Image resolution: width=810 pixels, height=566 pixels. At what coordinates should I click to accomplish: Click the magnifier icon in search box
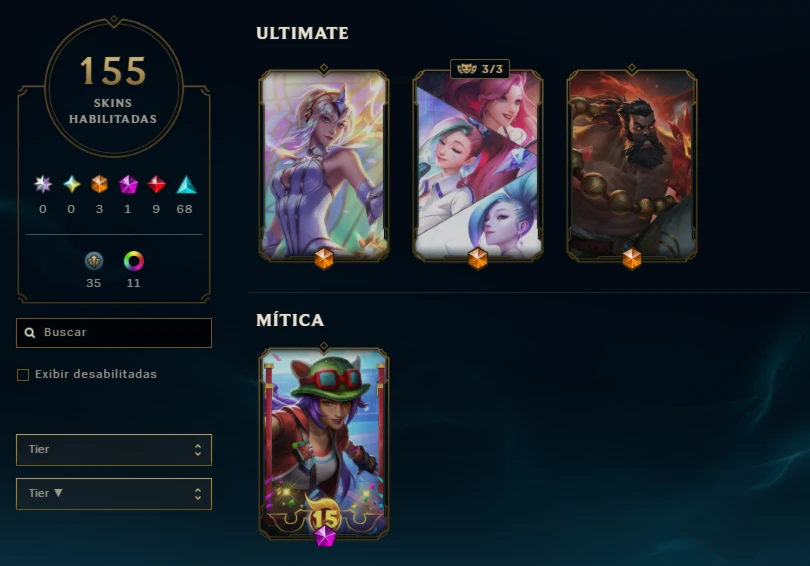coord(30,333)
